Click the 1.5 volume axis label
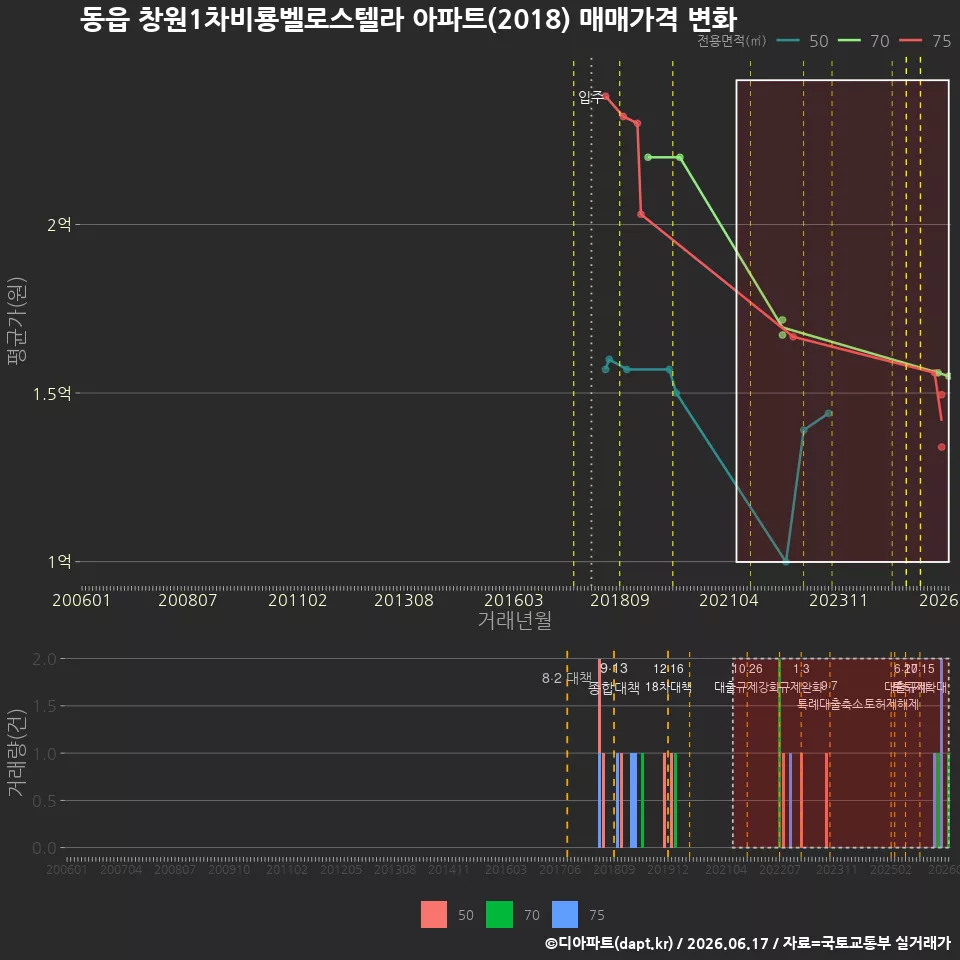 [x=44, y=707]
